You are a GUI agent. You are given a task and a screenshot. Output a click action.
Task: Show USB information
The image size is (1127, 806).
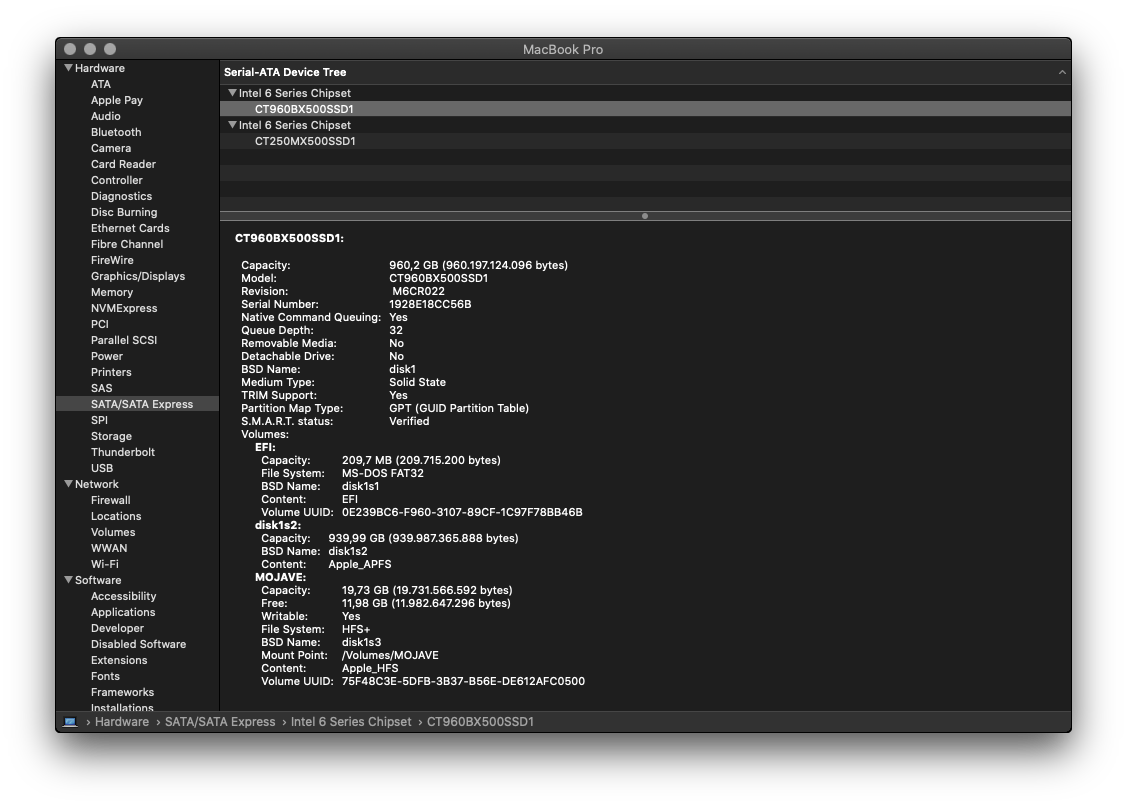coord(101,468)
